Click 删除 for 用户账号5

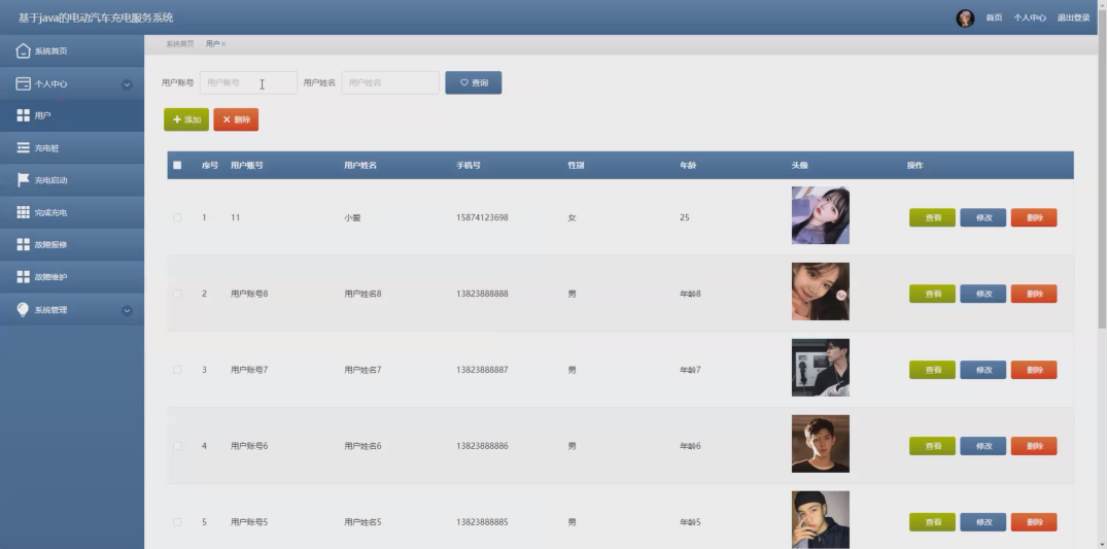[x=1034, y=522]
